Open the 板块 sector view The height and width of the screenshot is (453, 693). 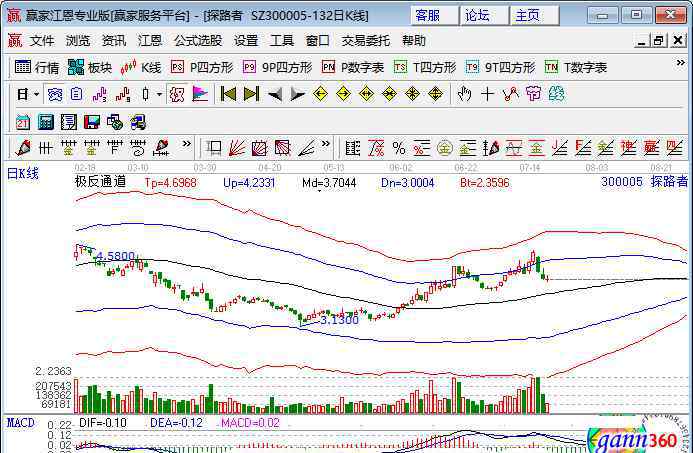pos(90,68)
